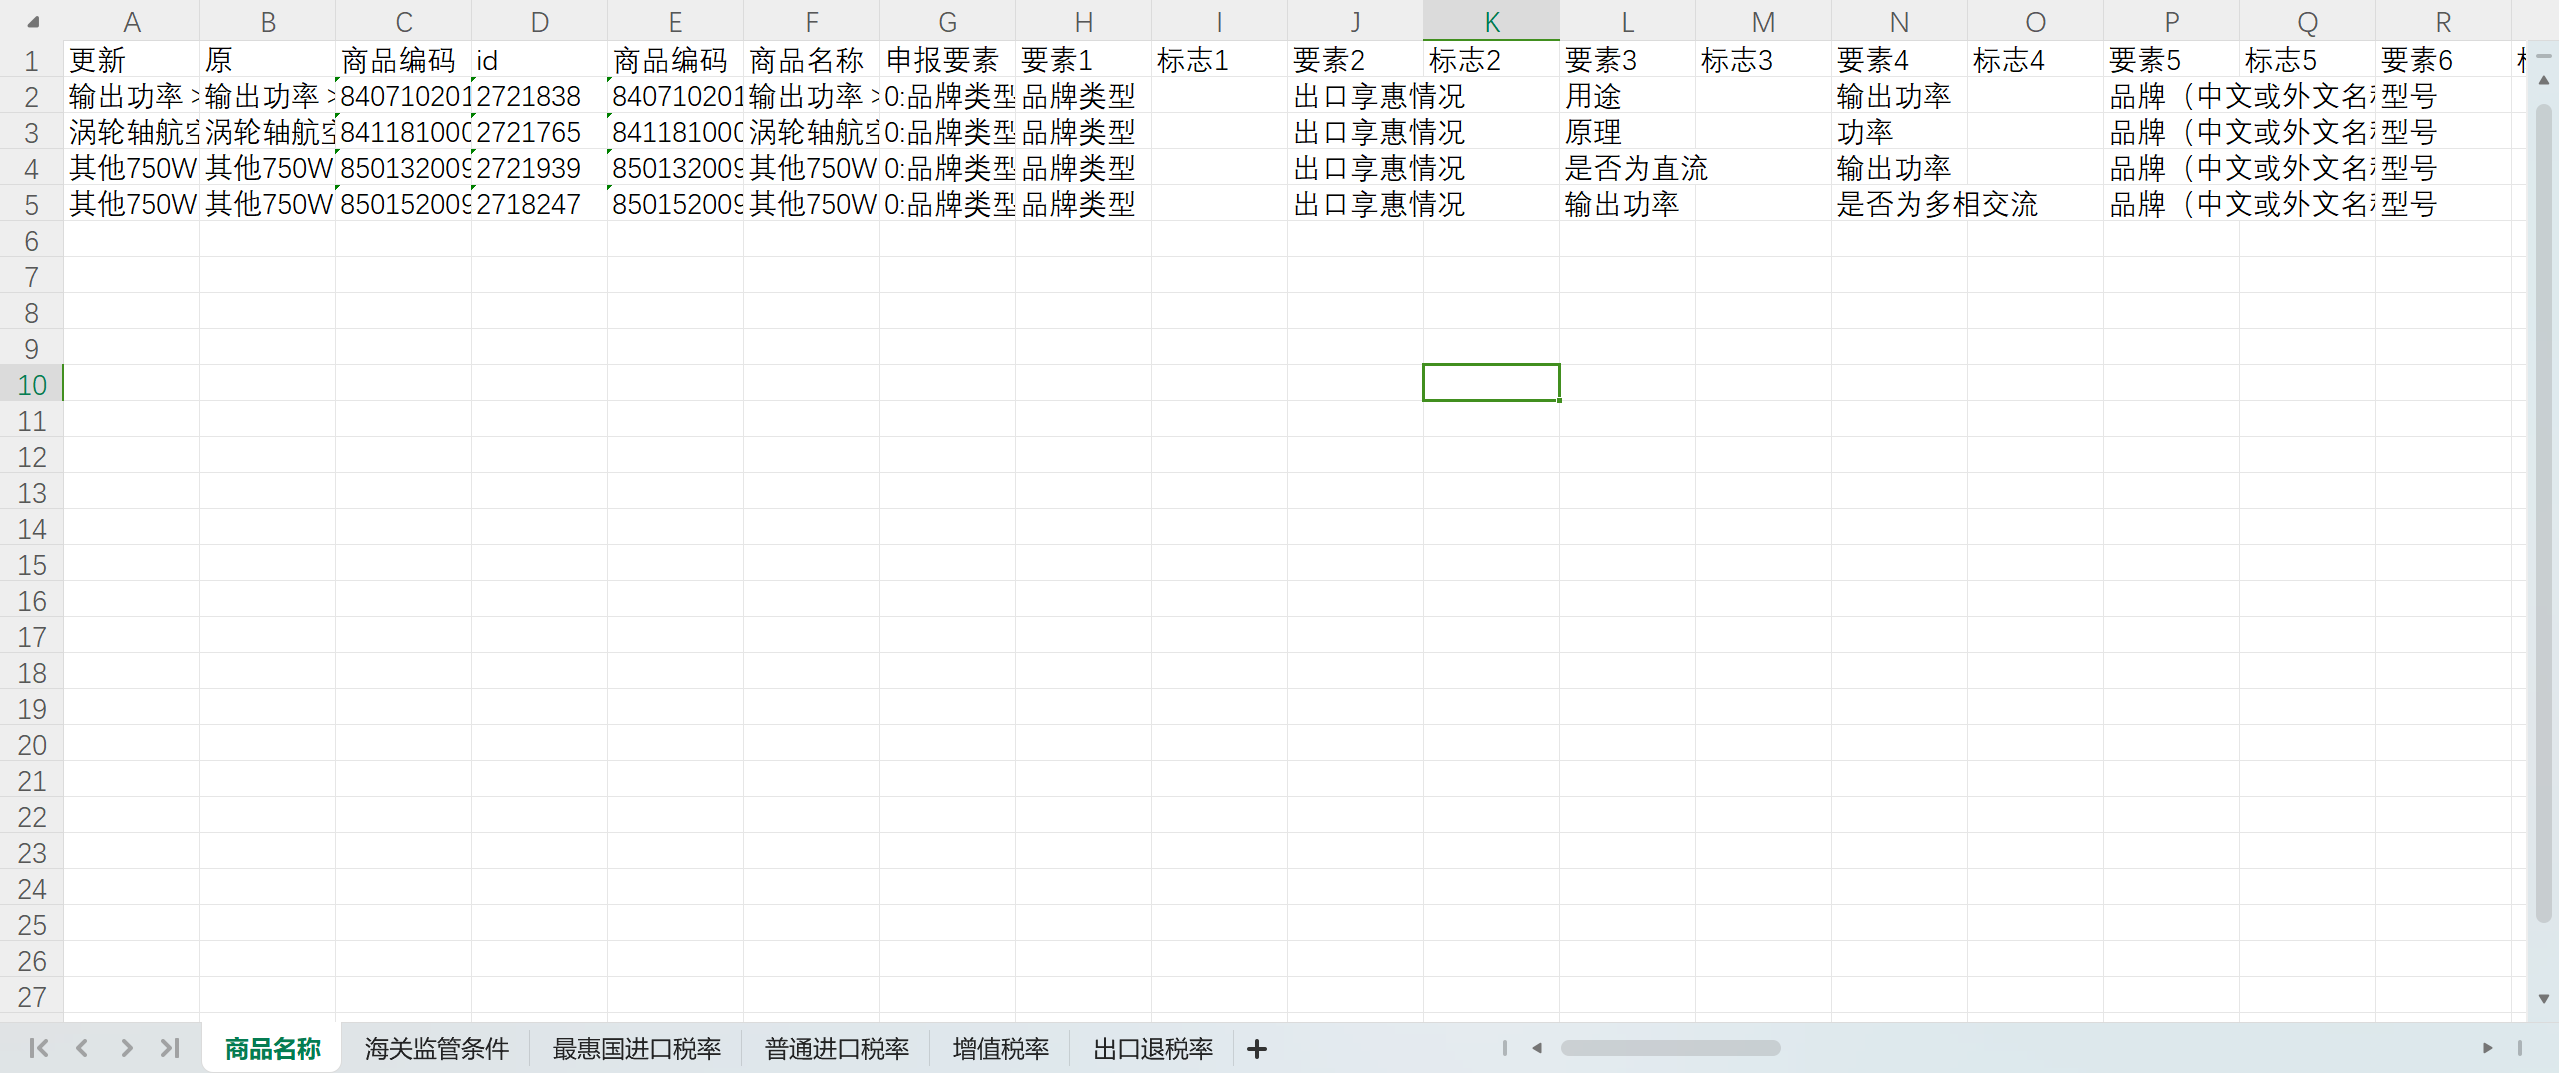2559x1073 pixels.
Task: Jump to first sheet with navigation arrow
Action: 39,1048
